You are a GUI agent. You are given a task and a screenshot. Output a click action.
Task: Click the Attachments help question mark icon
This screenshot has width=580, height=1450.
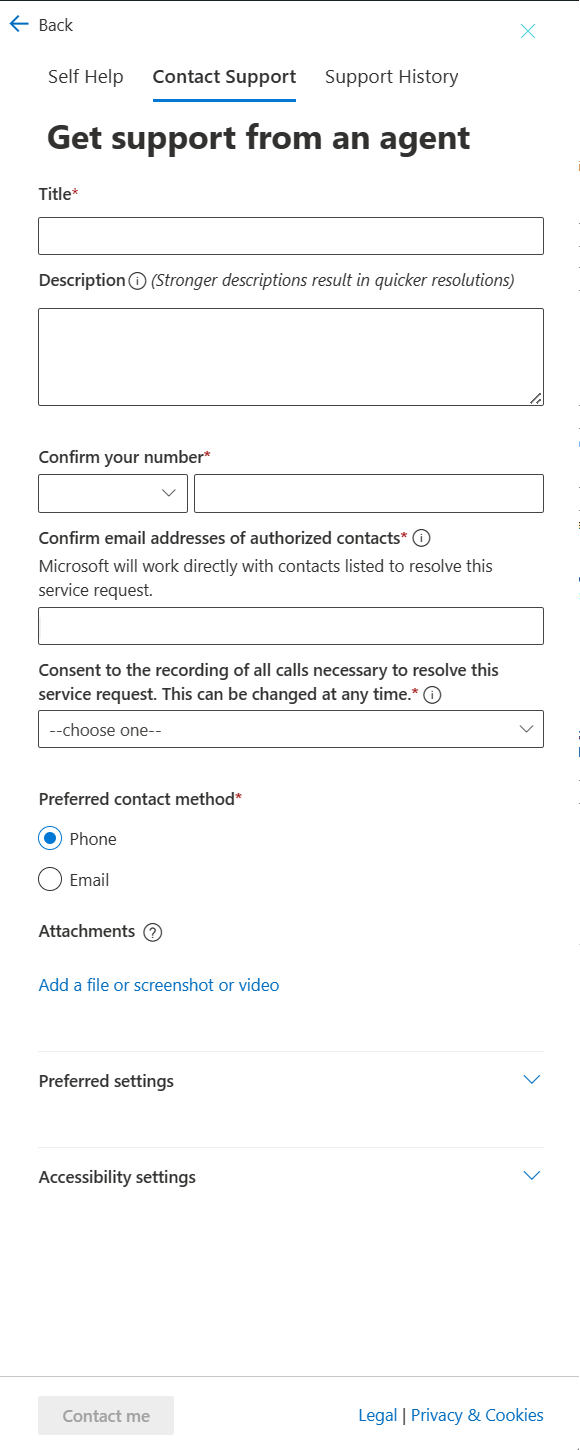click(x=152, y=932)
